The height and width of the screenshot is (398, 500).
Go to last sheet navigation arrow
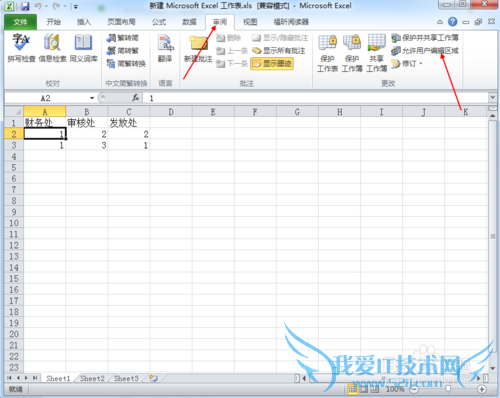point(35,378)
